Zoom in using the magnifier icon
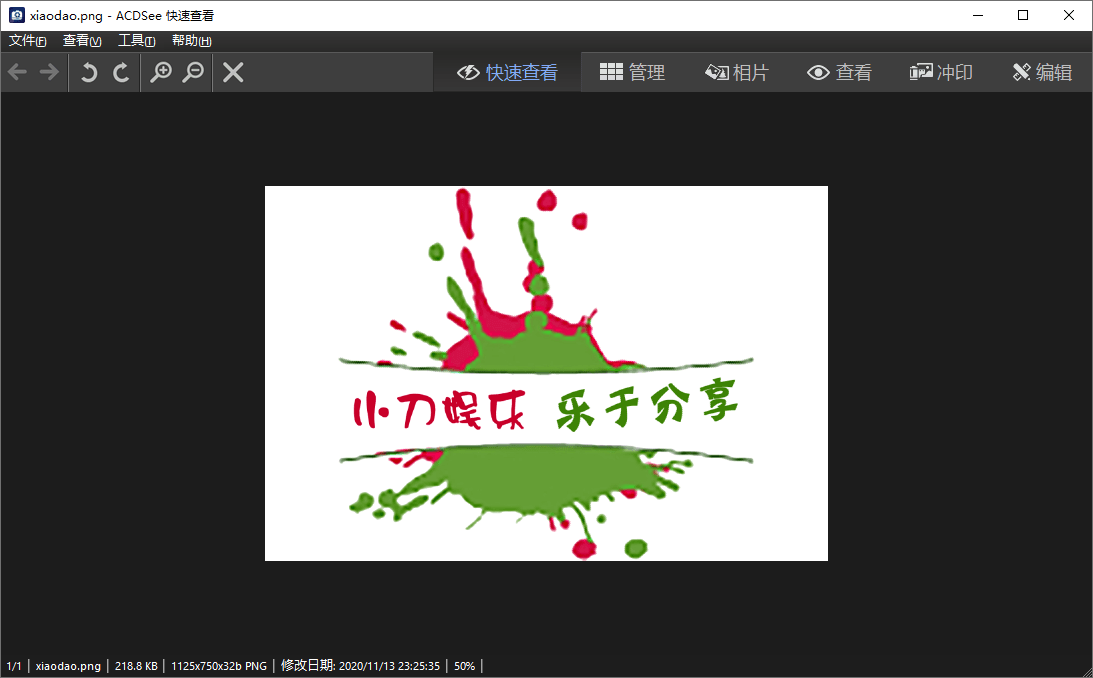The width and height of the screenshot is (1093, 678). (x=162, y=72)
